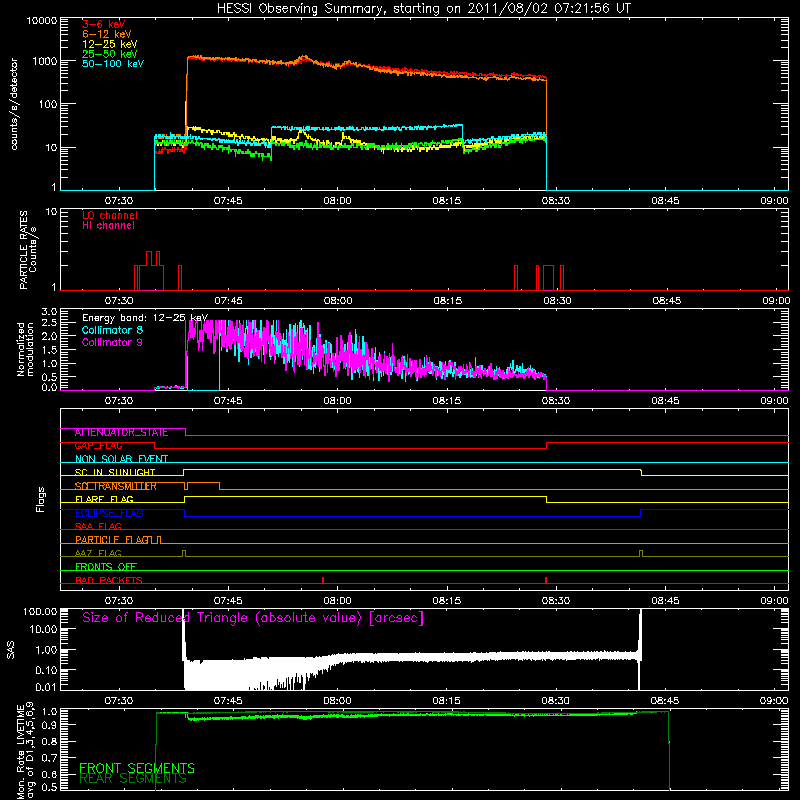The image size is (800, 800).
Task: Click the ATTENUATOR_STATE flag label
Action: point(121,433)
